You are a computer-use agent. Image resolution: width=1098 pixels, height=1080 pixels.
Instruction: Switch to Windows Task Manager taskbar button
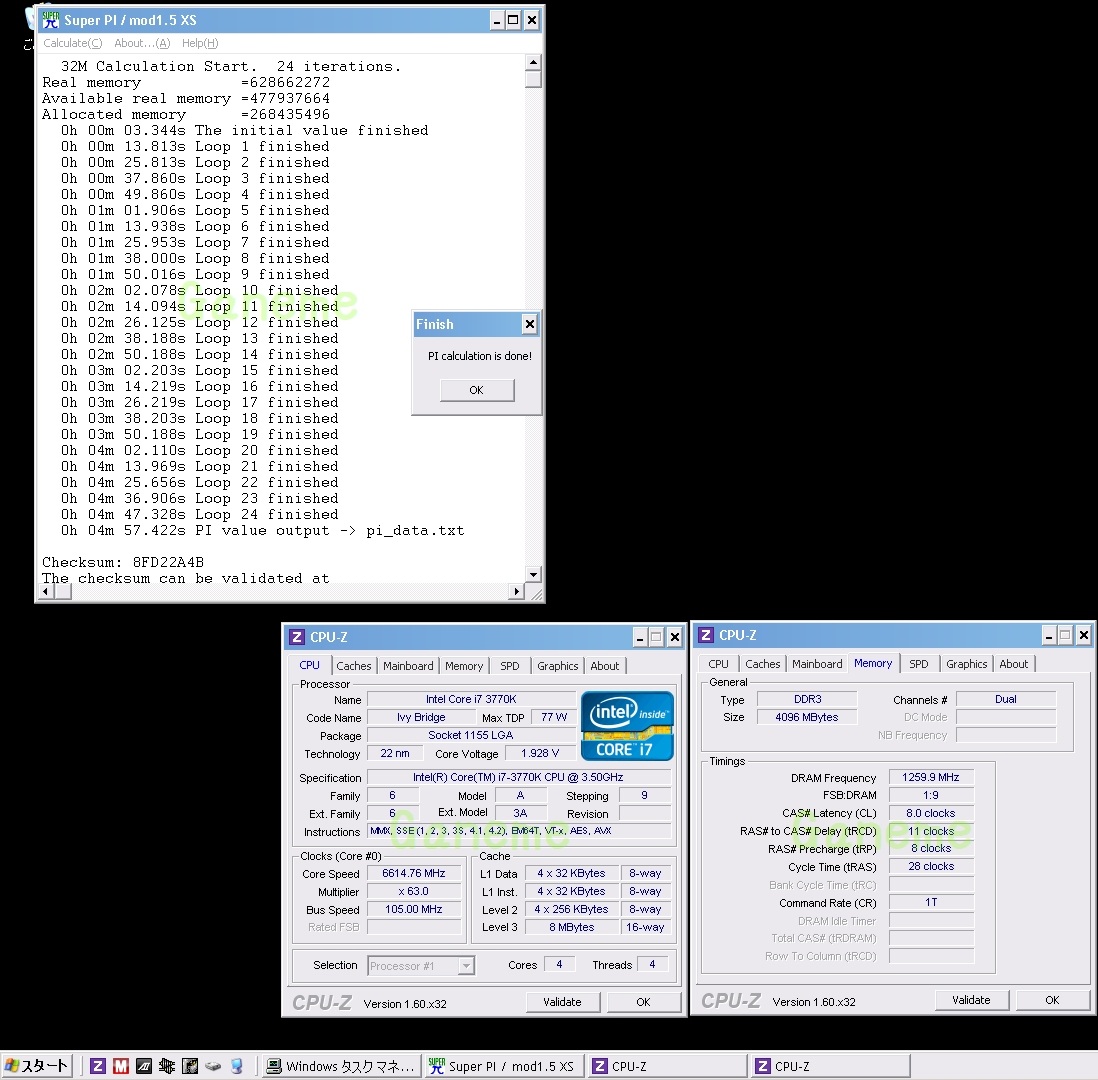click(340, 1066)
